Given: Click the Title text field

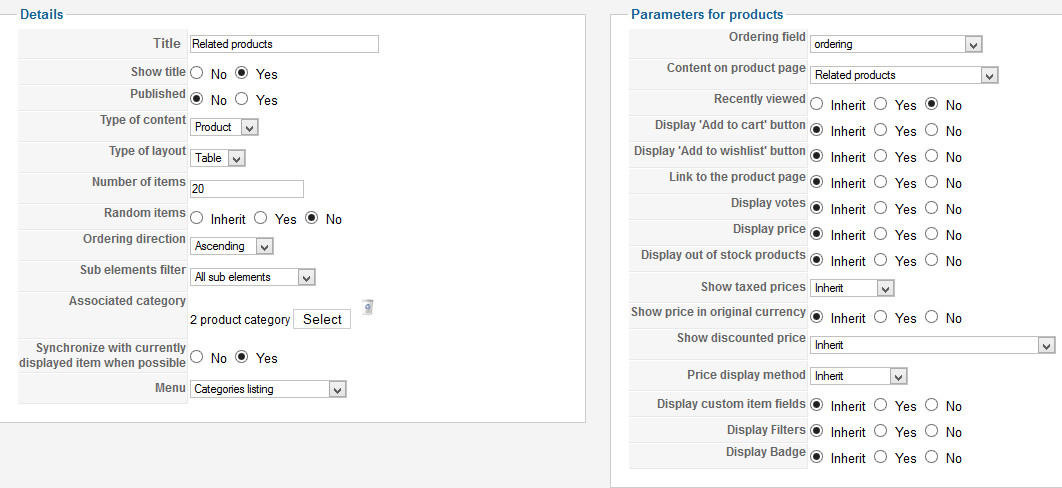Looking at the screenshot, I should 284,44.
